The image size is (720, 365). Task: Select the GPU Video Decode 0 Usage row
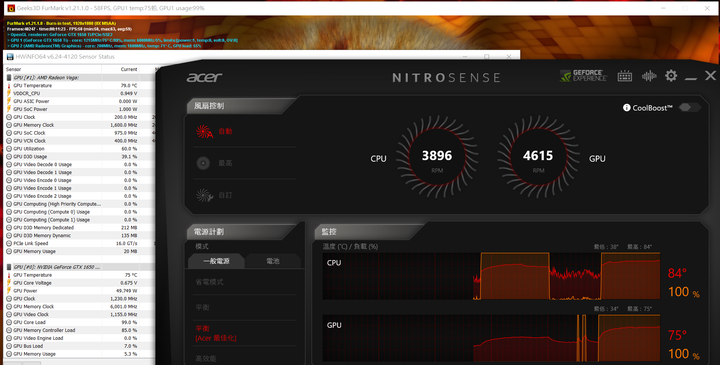78,164
